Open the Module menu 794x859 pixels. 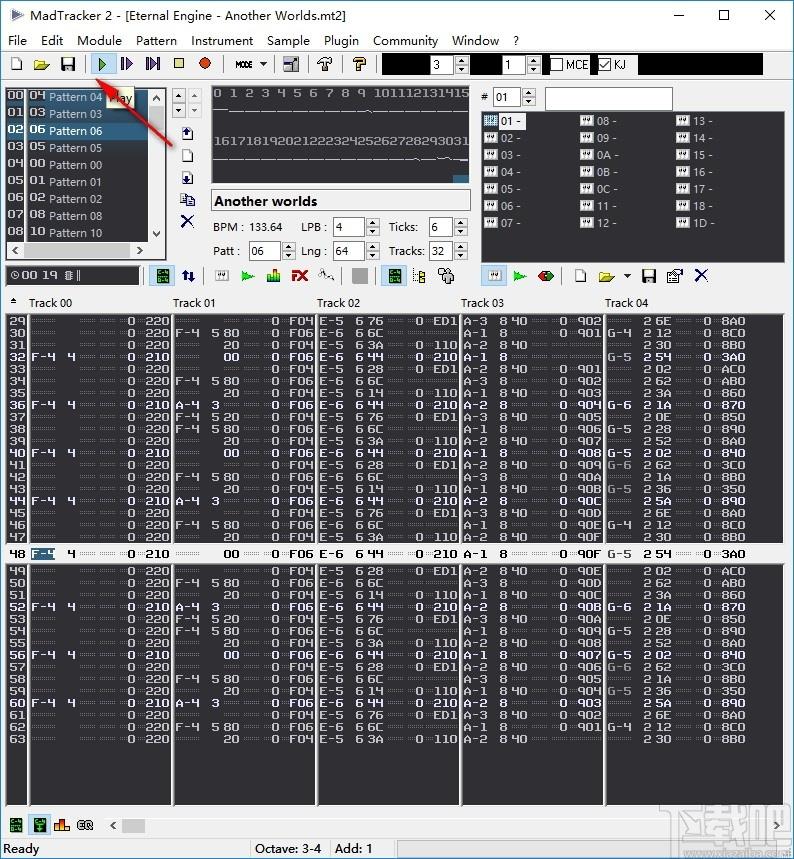[99, 41]
